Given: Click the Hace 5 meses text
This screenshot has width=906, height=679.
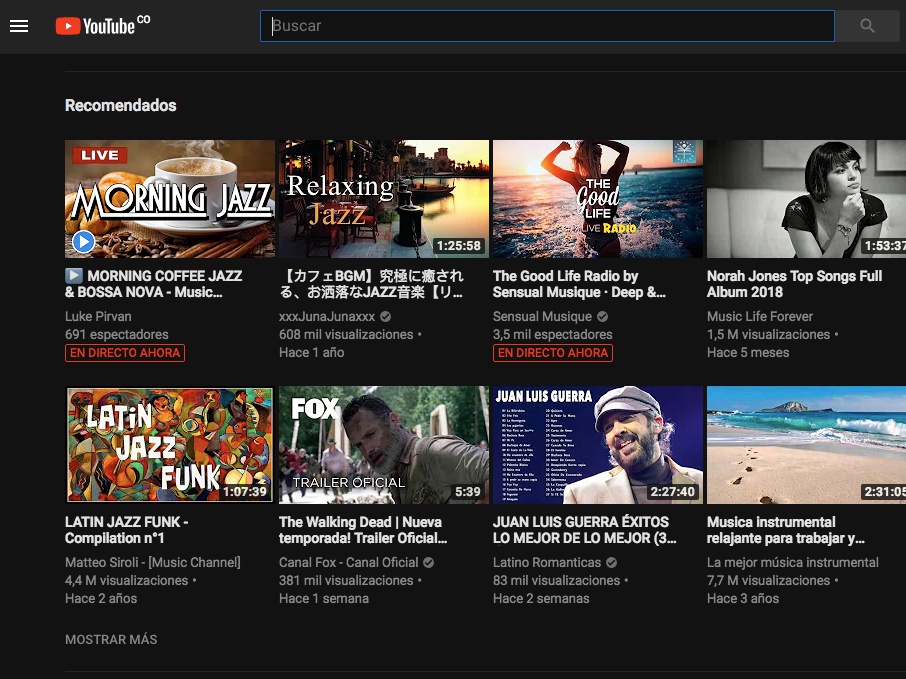Looking at the screenshot, I should pyautogui.click(x=748, y=353).
